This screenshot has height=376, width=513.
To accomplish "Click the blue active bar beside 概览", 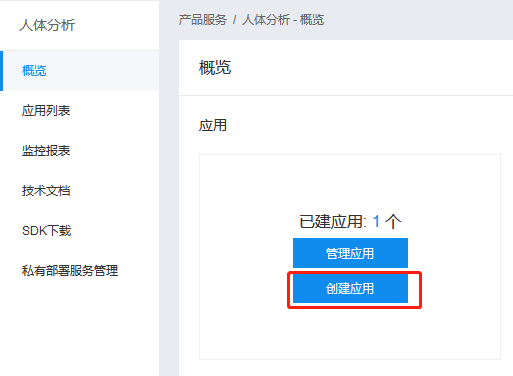I will (1, 71).
